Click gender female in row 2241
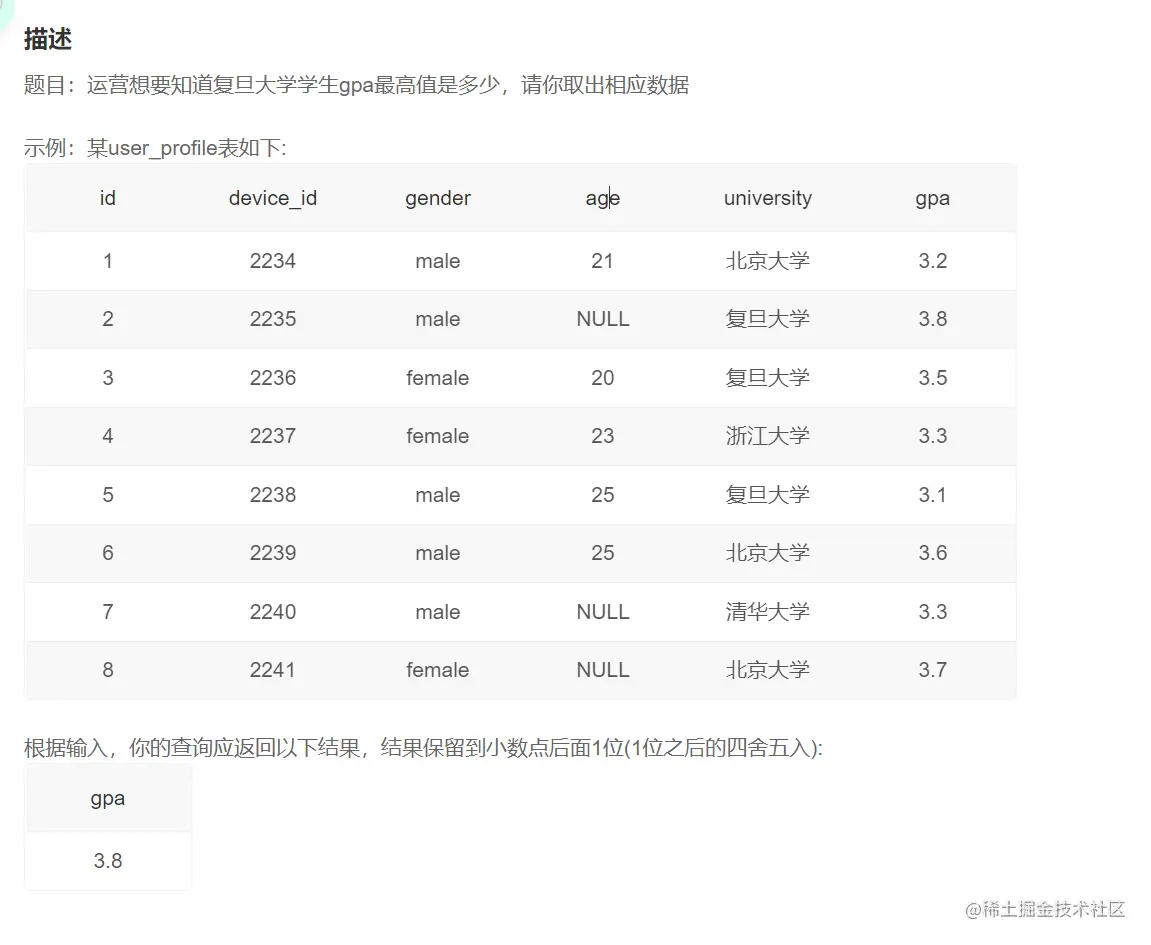1151x945 pixels. pos(437,670)
